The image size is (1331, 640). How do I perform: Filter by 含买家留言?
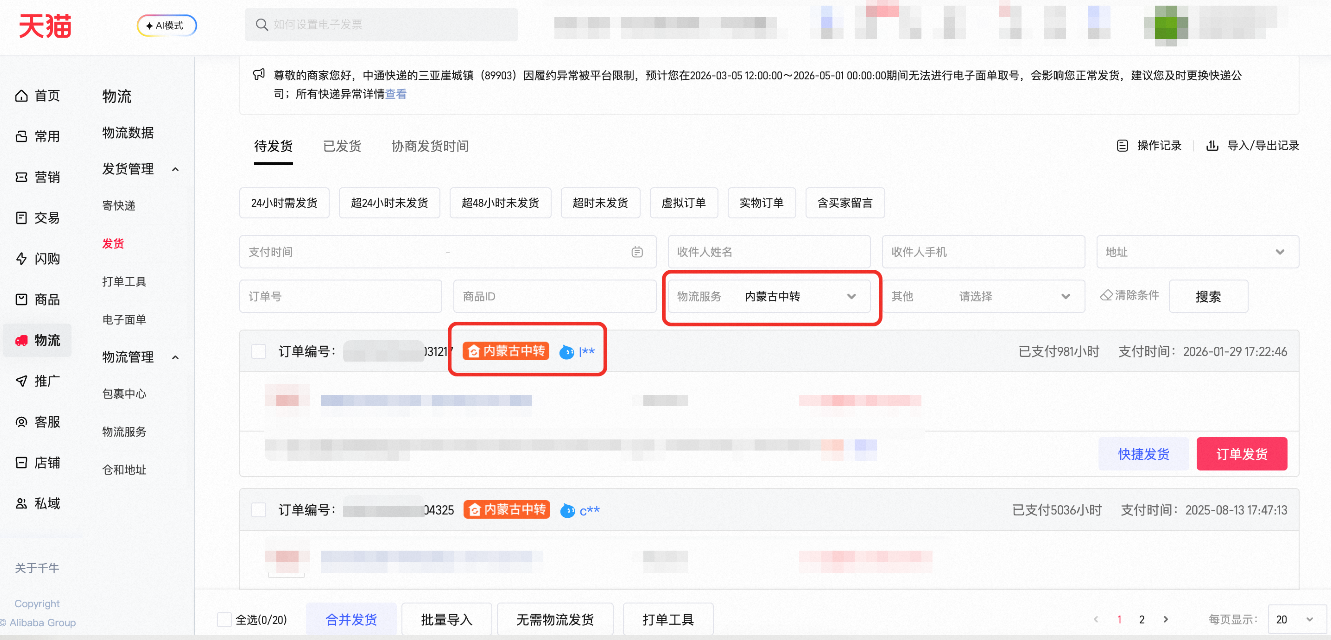(845, 203)
